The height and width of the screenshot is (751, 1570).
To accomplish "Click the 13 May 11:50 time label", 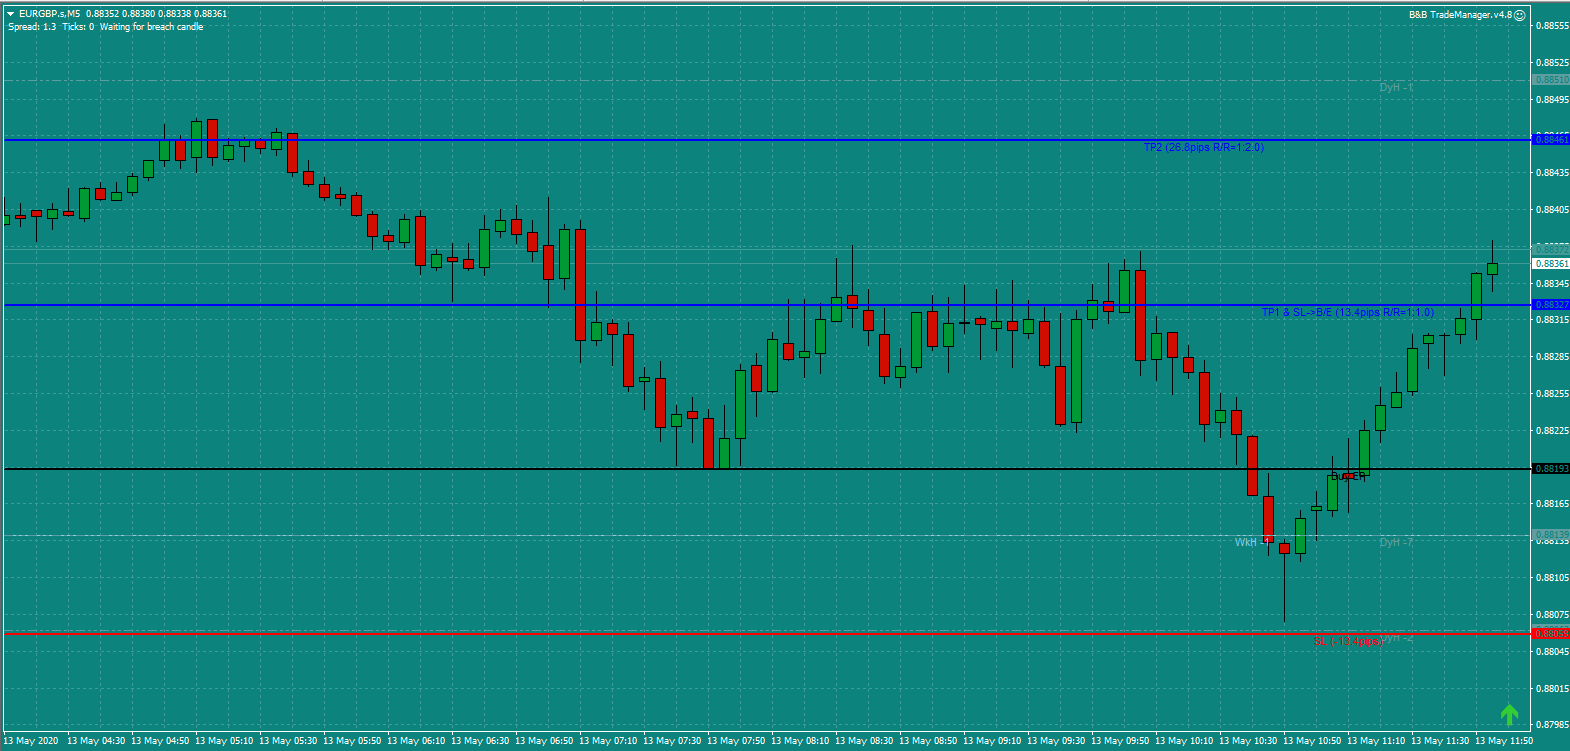I will (x=1504, y=741).
